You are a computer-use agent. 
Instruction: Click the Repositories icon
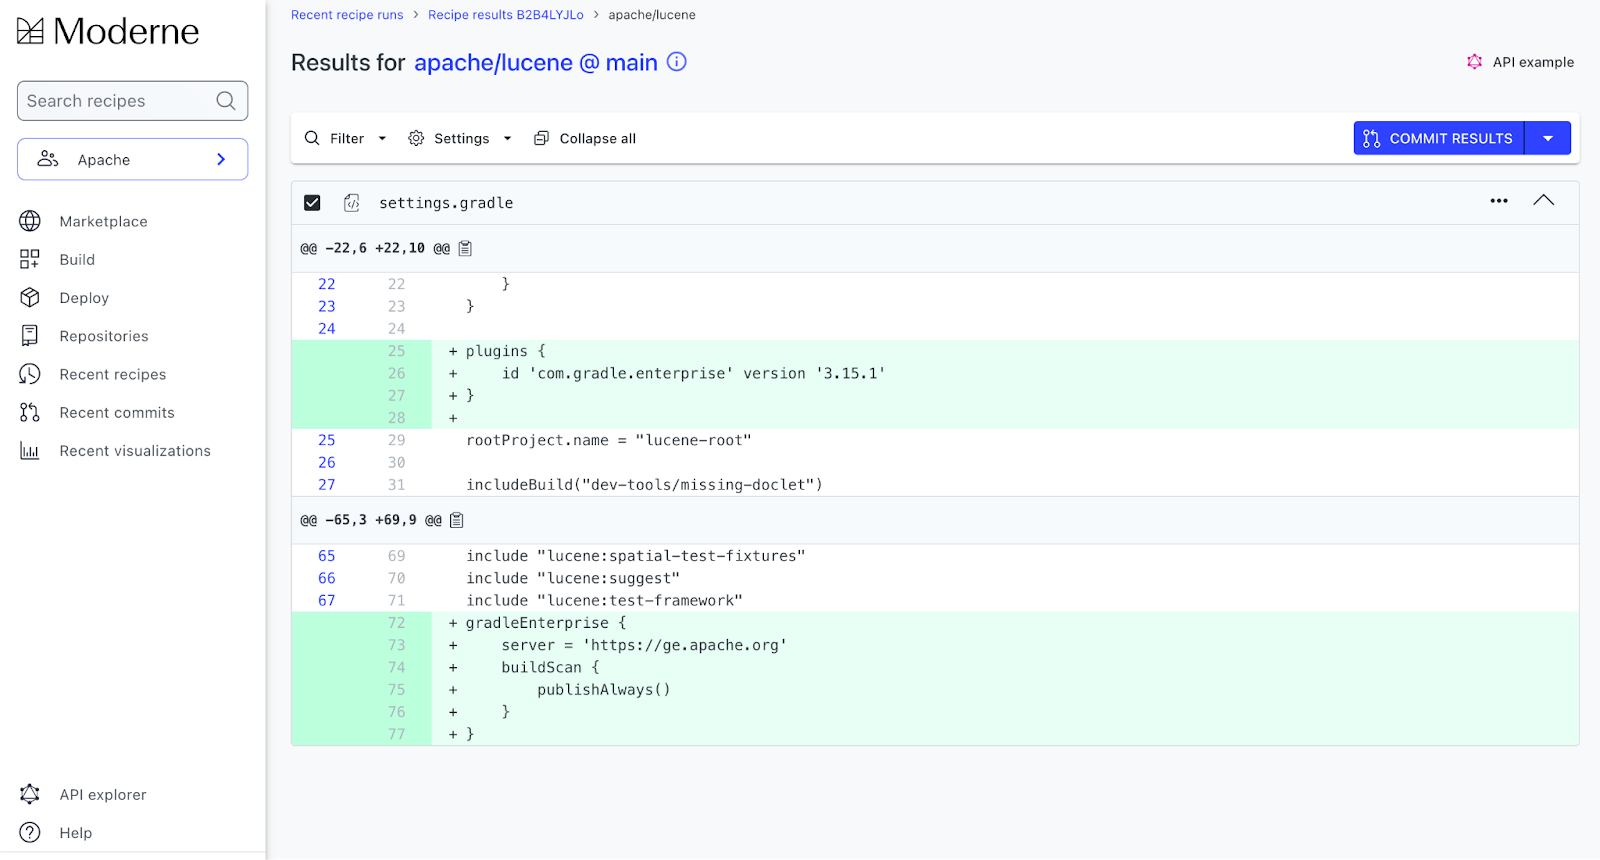pos(30,336)
